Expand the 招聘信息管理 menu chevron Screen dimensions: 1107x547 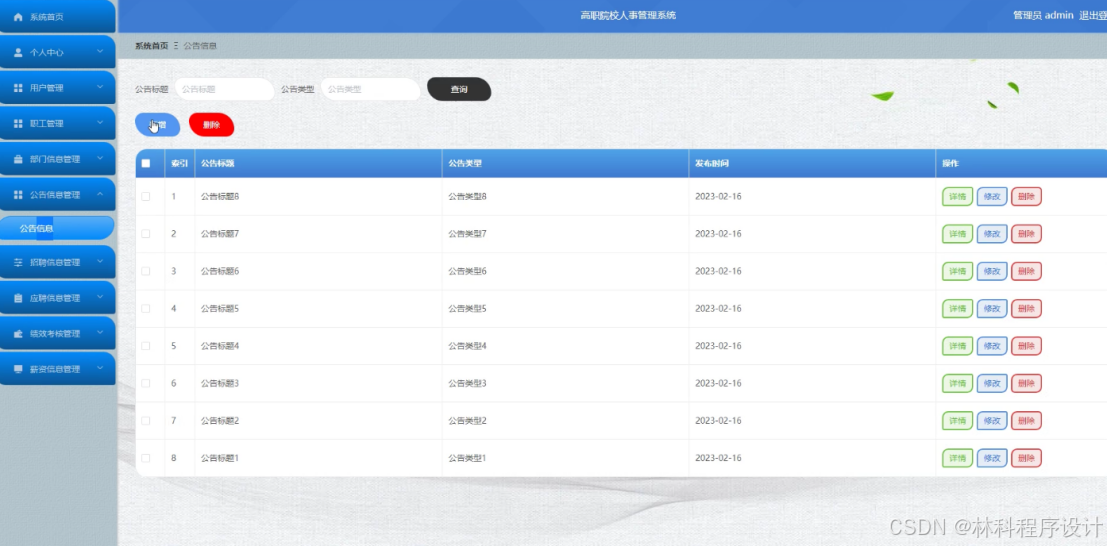click(100, 262)
